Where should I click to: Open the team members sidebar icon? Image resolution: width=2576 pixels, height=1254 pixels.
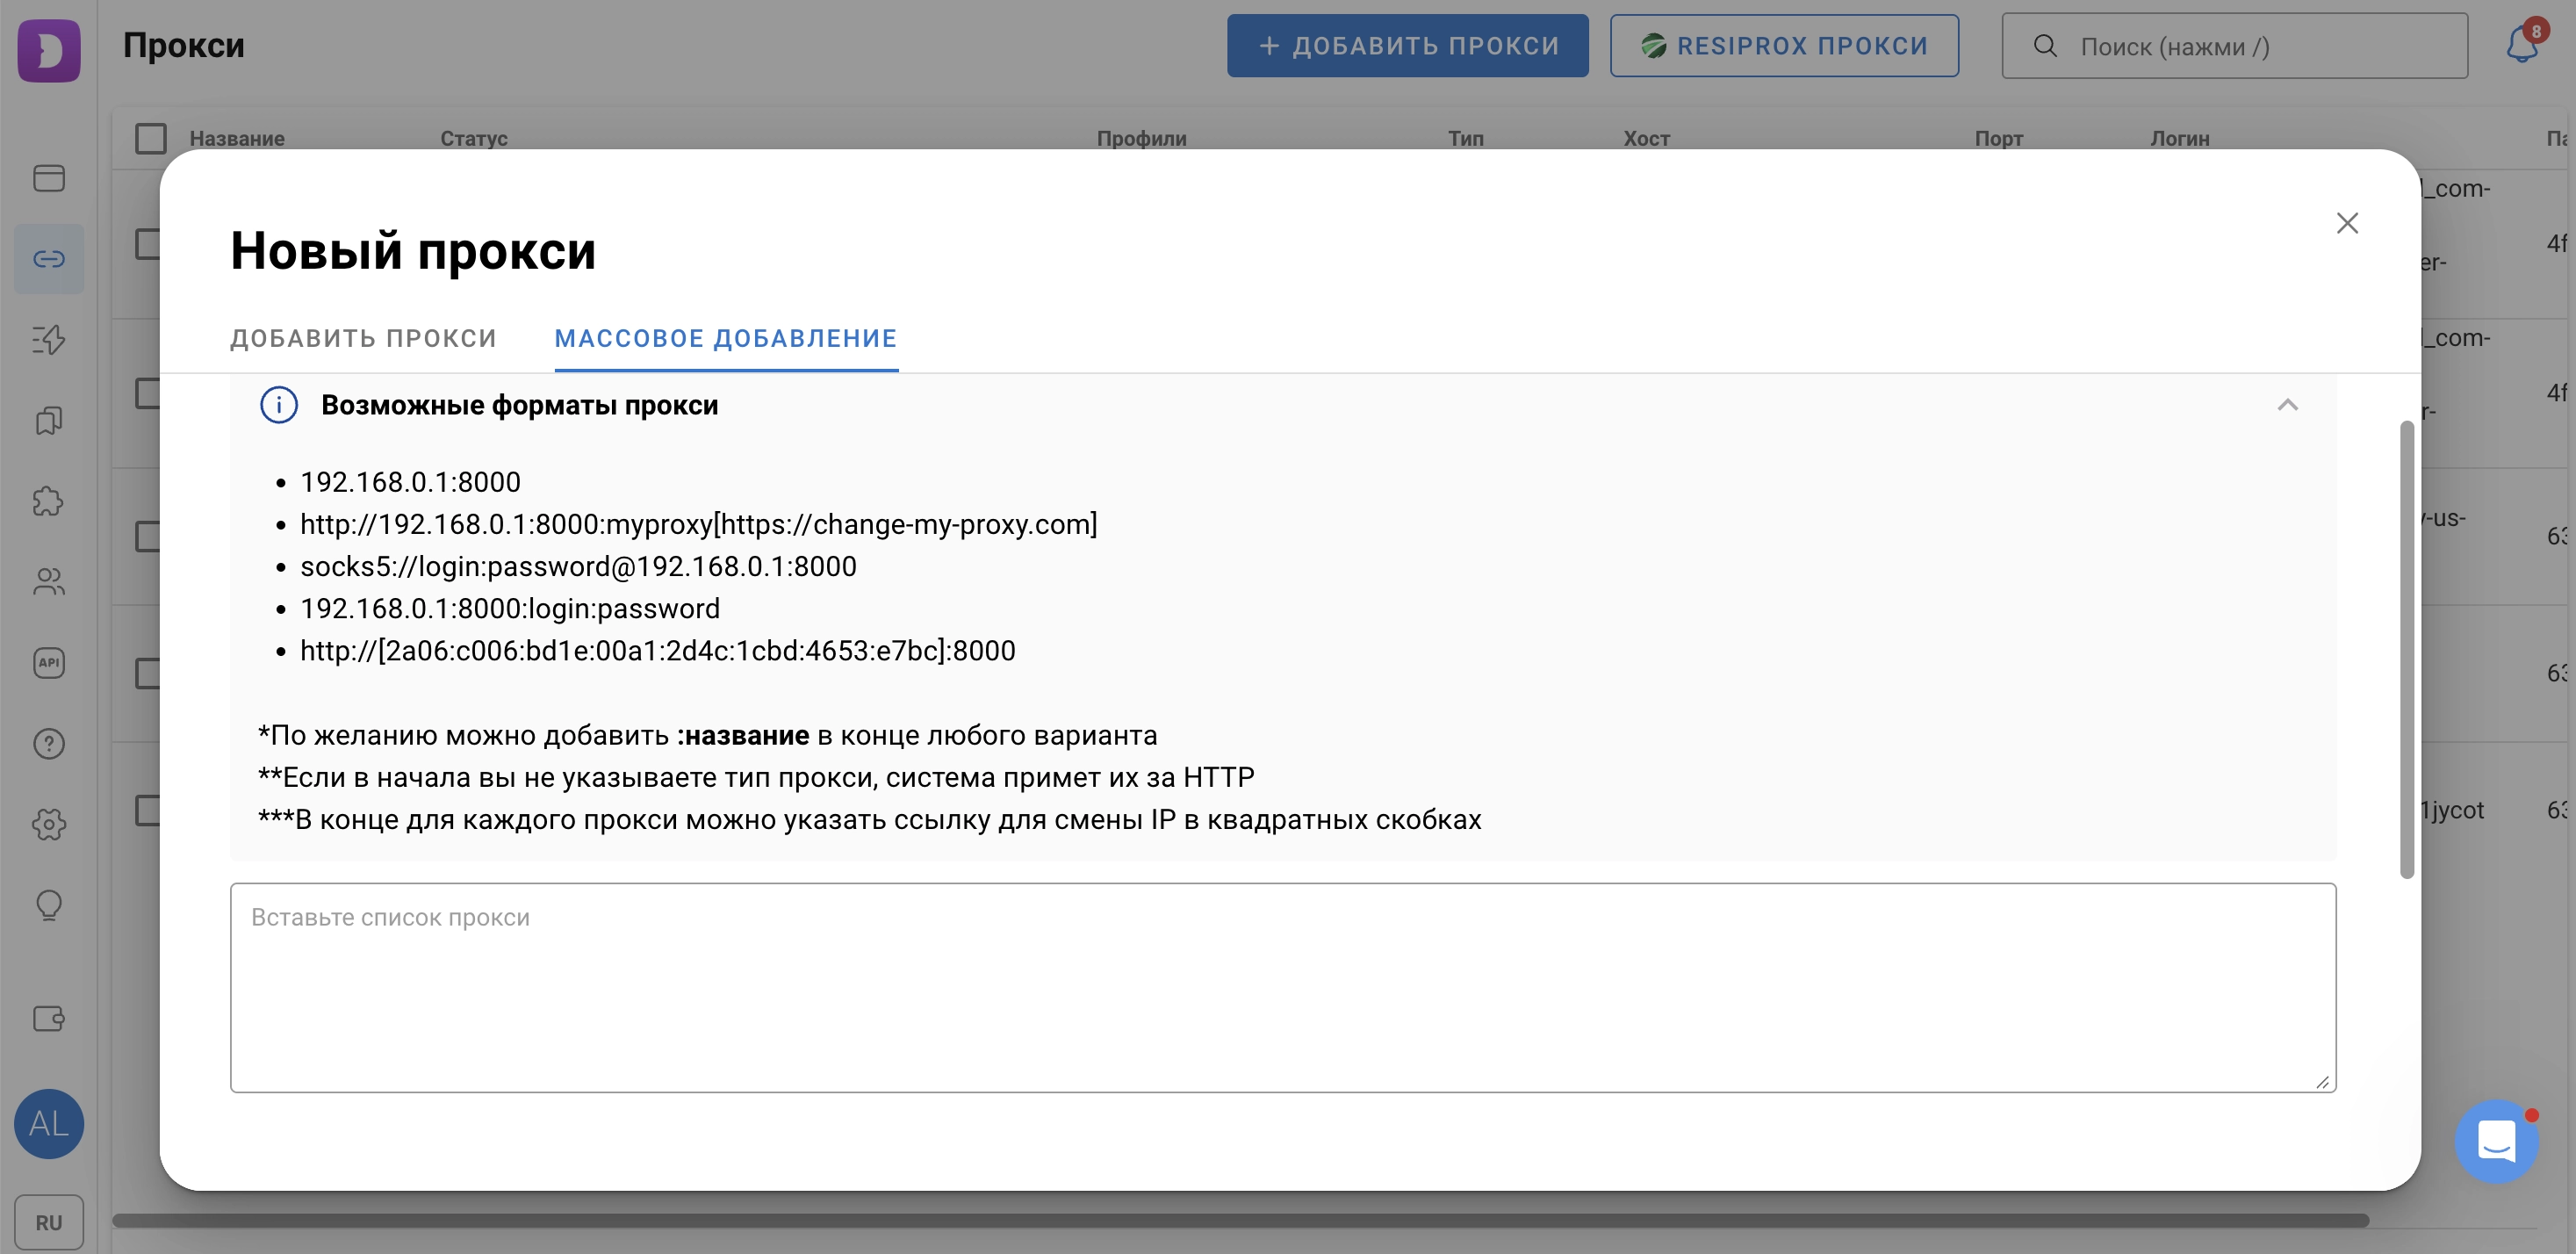[49, 582]
